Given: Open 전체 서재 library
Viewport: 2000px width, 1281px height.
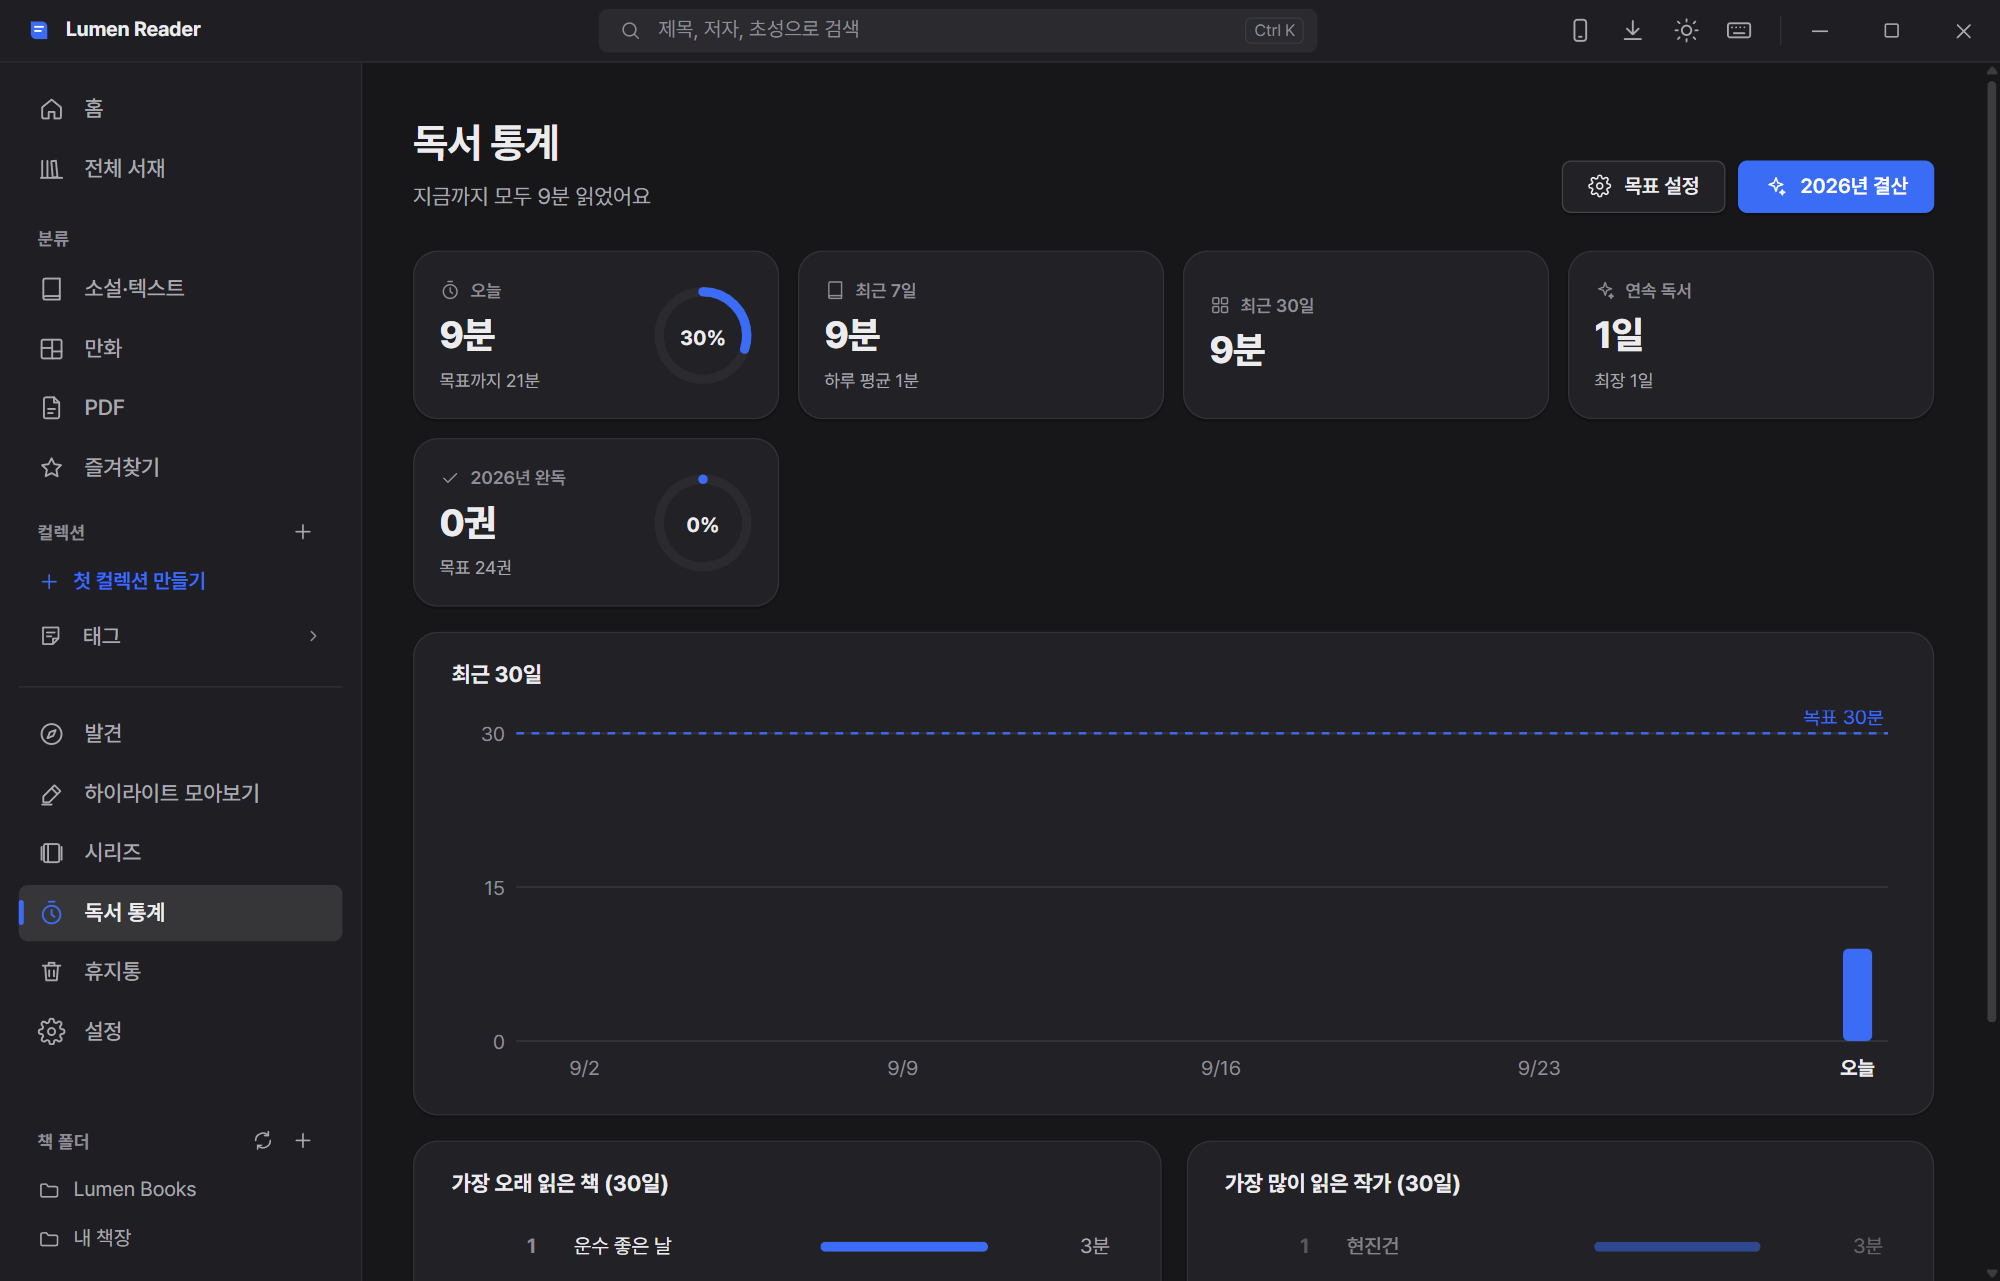Looking at the screenshot, I should point(180,169).
